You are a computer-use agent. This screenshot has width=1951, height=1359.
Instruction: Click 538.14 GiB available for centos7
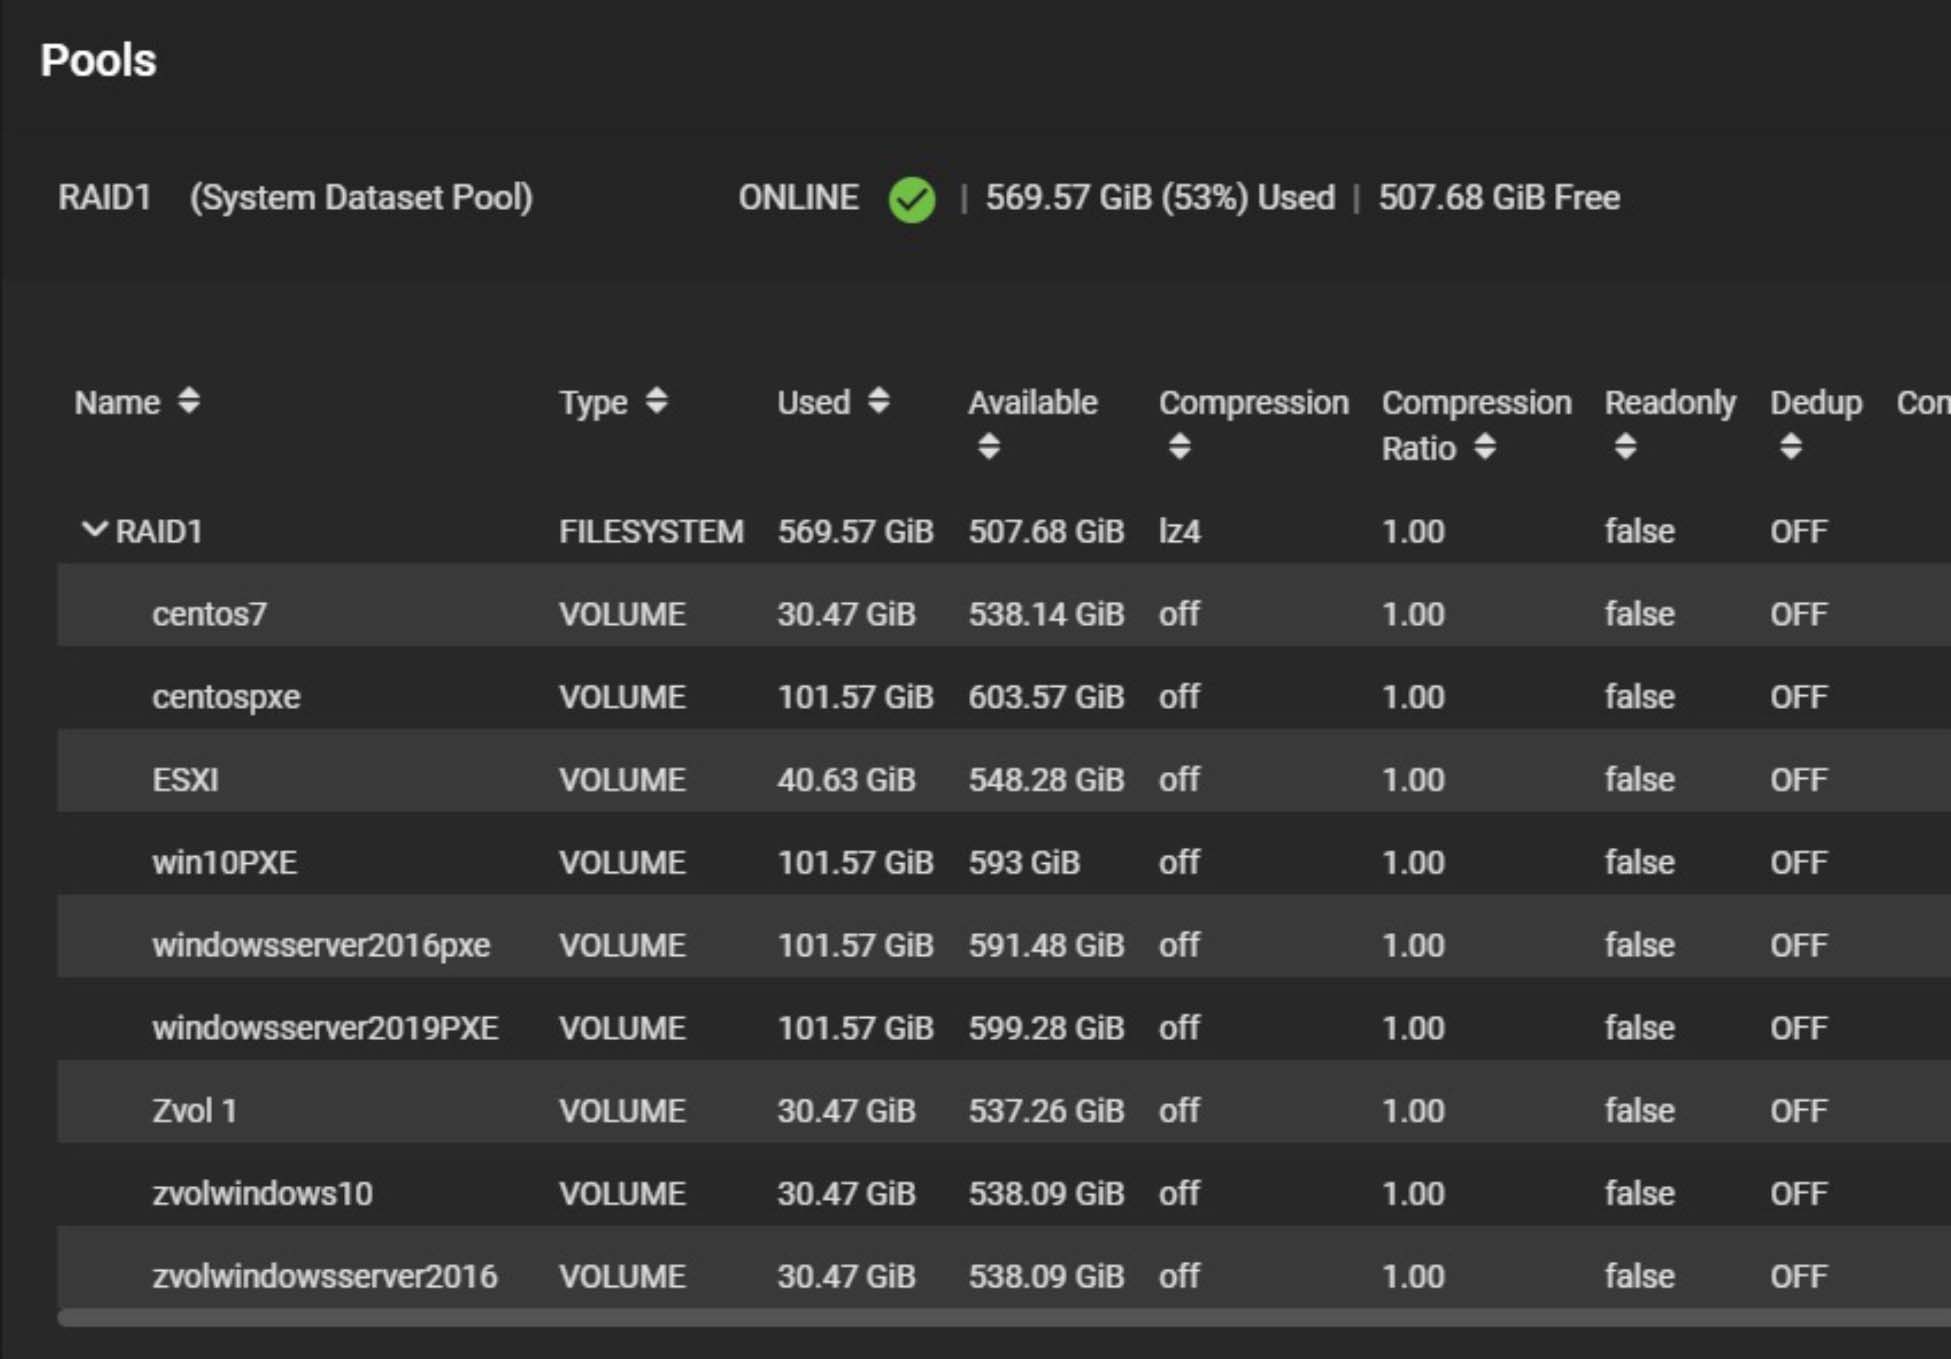(x=1046, y=614)
